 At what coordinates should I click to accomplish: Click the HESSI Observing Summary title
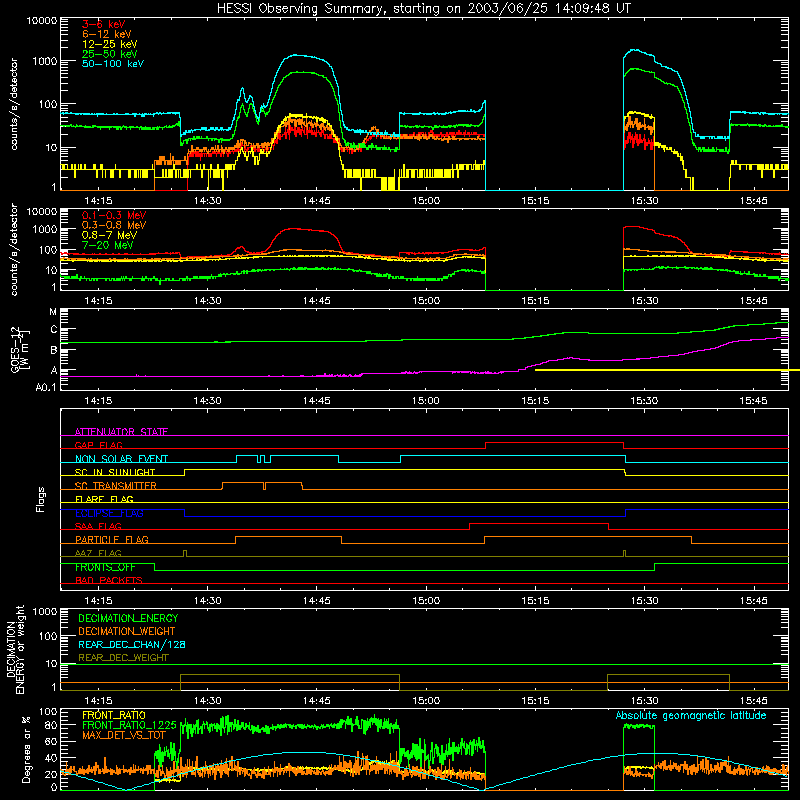[424, 9]
